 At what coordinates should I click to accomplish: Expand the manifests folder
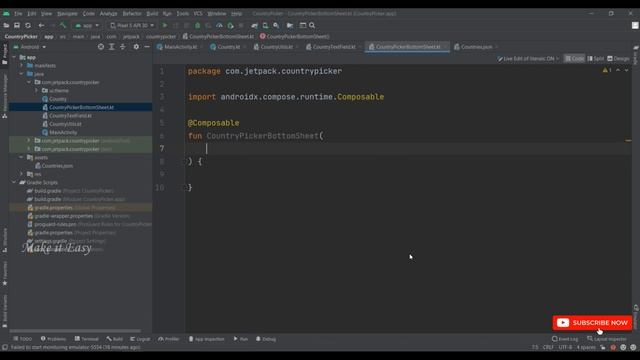(22, 65)
